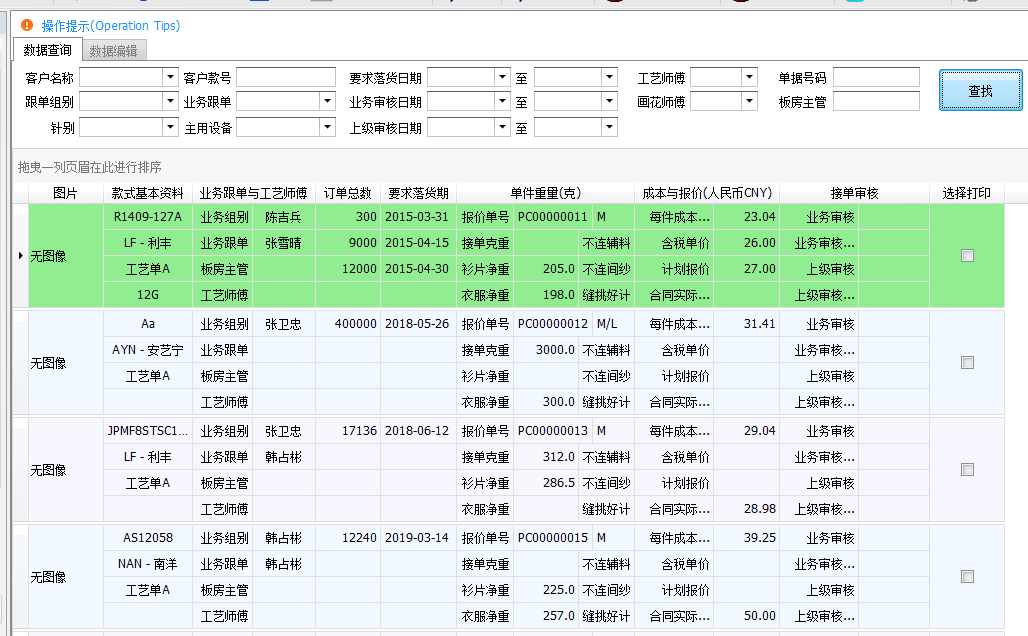Open the 上级审核日期 end date dropdown
Image resolution: width=1028 pixels, height=636 pixels.
[x=610, y=127]
